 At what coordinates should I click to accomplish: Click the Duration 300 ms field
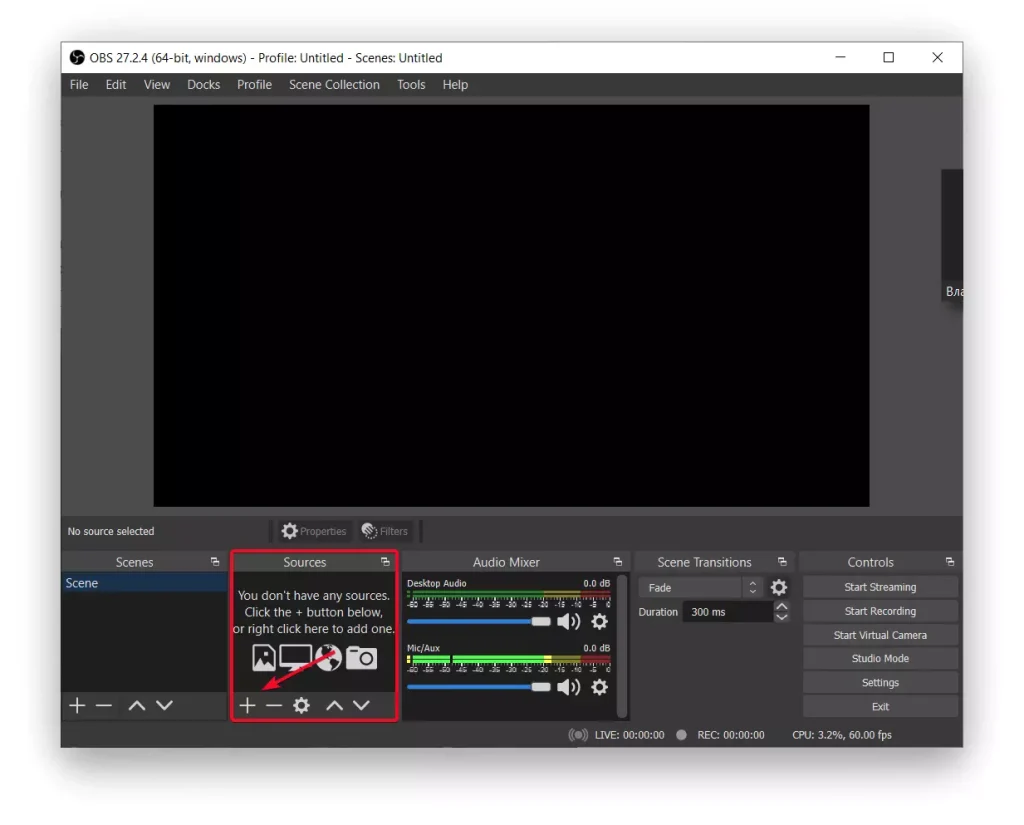pyautogui.click(x=728, y=612)
